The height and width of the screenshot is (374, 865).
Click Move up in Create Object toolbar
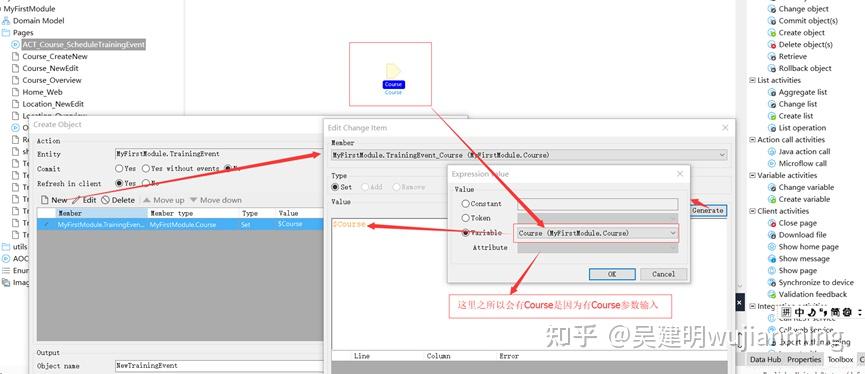pyautogui.click(x=164, y=200)
